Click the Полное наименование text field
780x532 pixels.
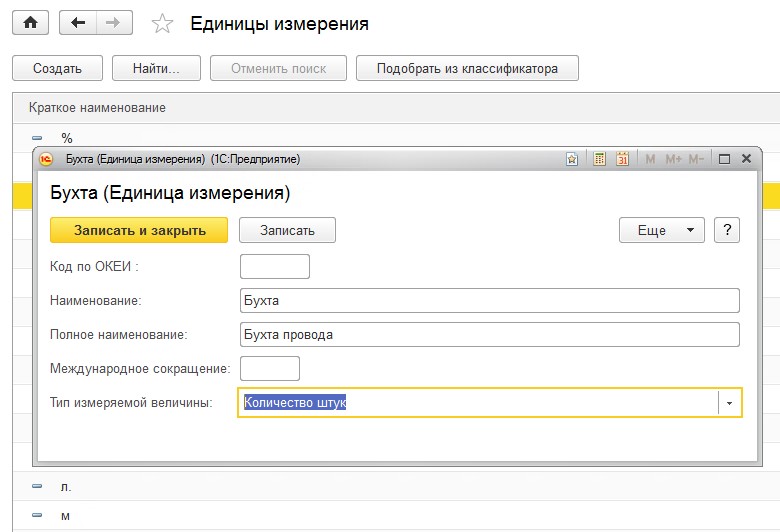click(x=489, y=334)
